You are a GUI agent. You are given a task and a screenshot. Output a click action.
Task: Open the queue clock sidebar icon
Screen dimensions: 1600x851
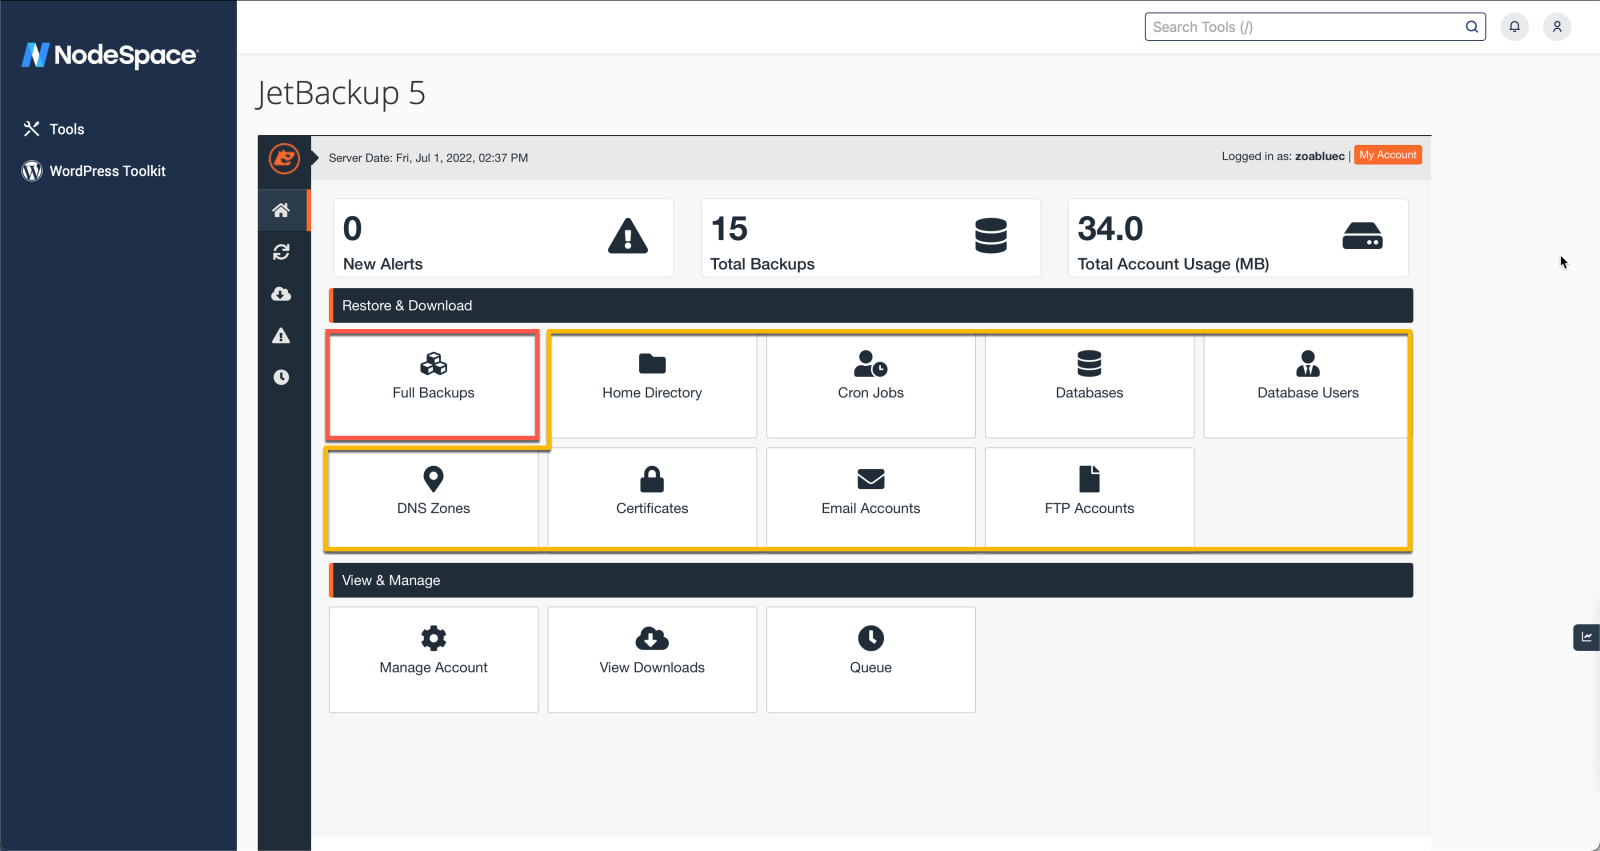281,377
